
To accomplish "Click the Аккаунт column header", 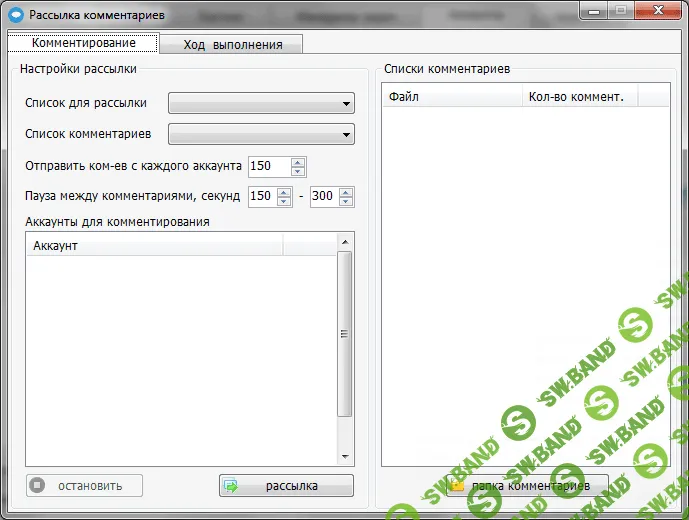I will [x=155, y=246].
